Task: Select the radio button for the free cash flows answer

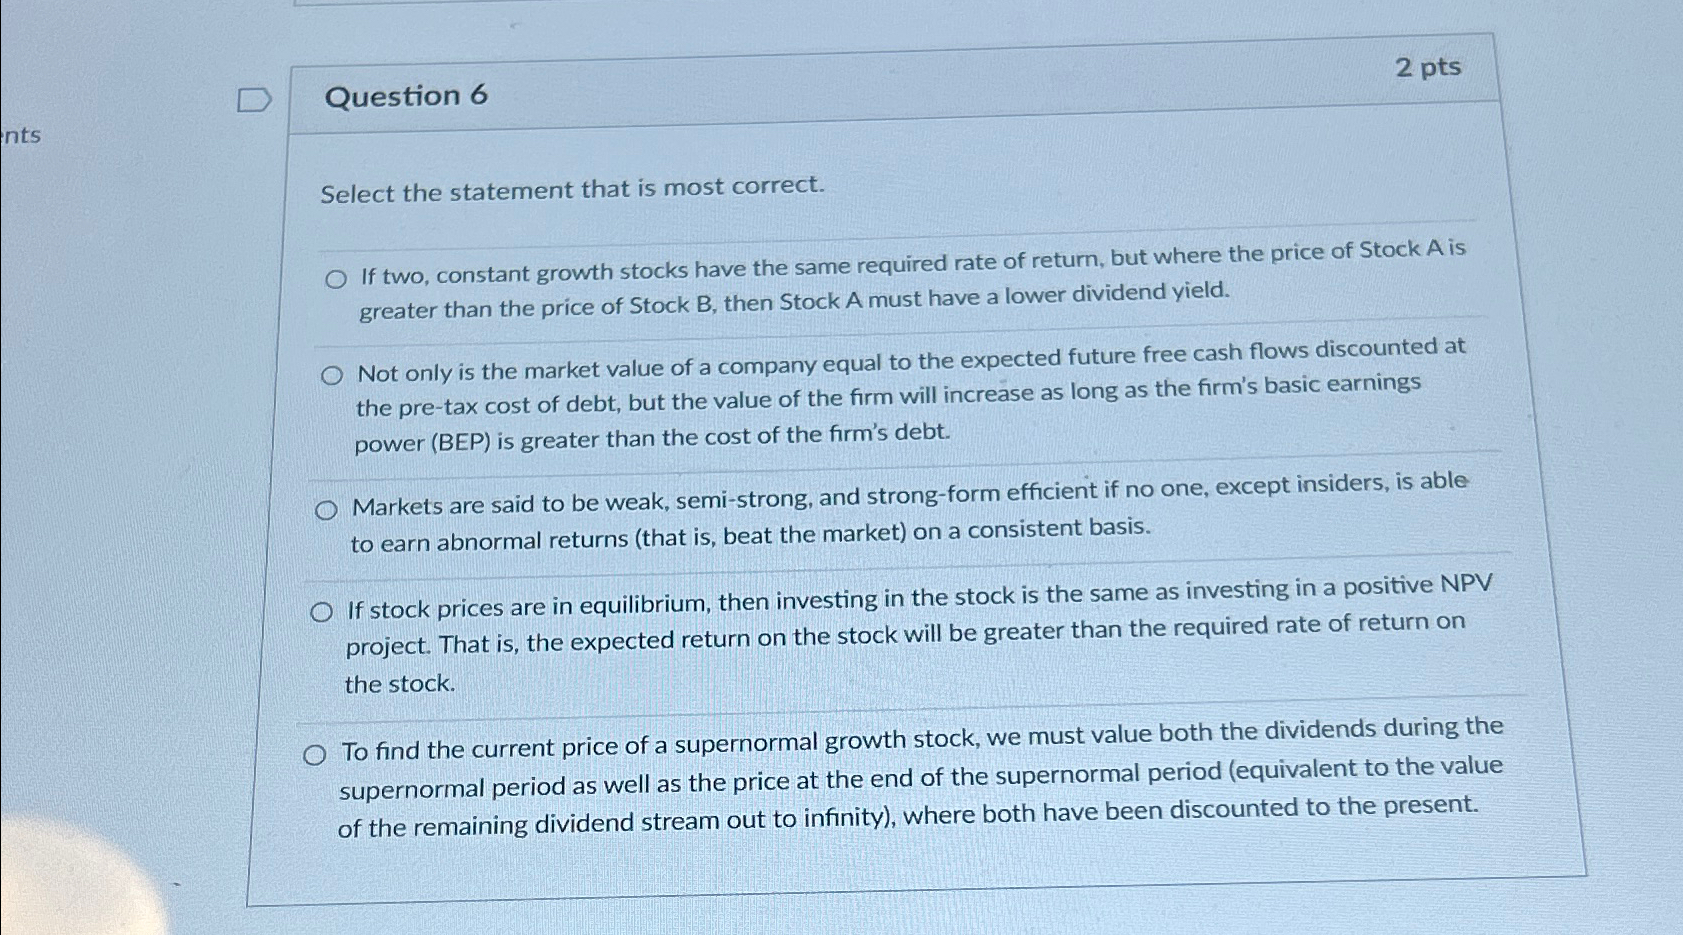Action: (x=329, y=376)
